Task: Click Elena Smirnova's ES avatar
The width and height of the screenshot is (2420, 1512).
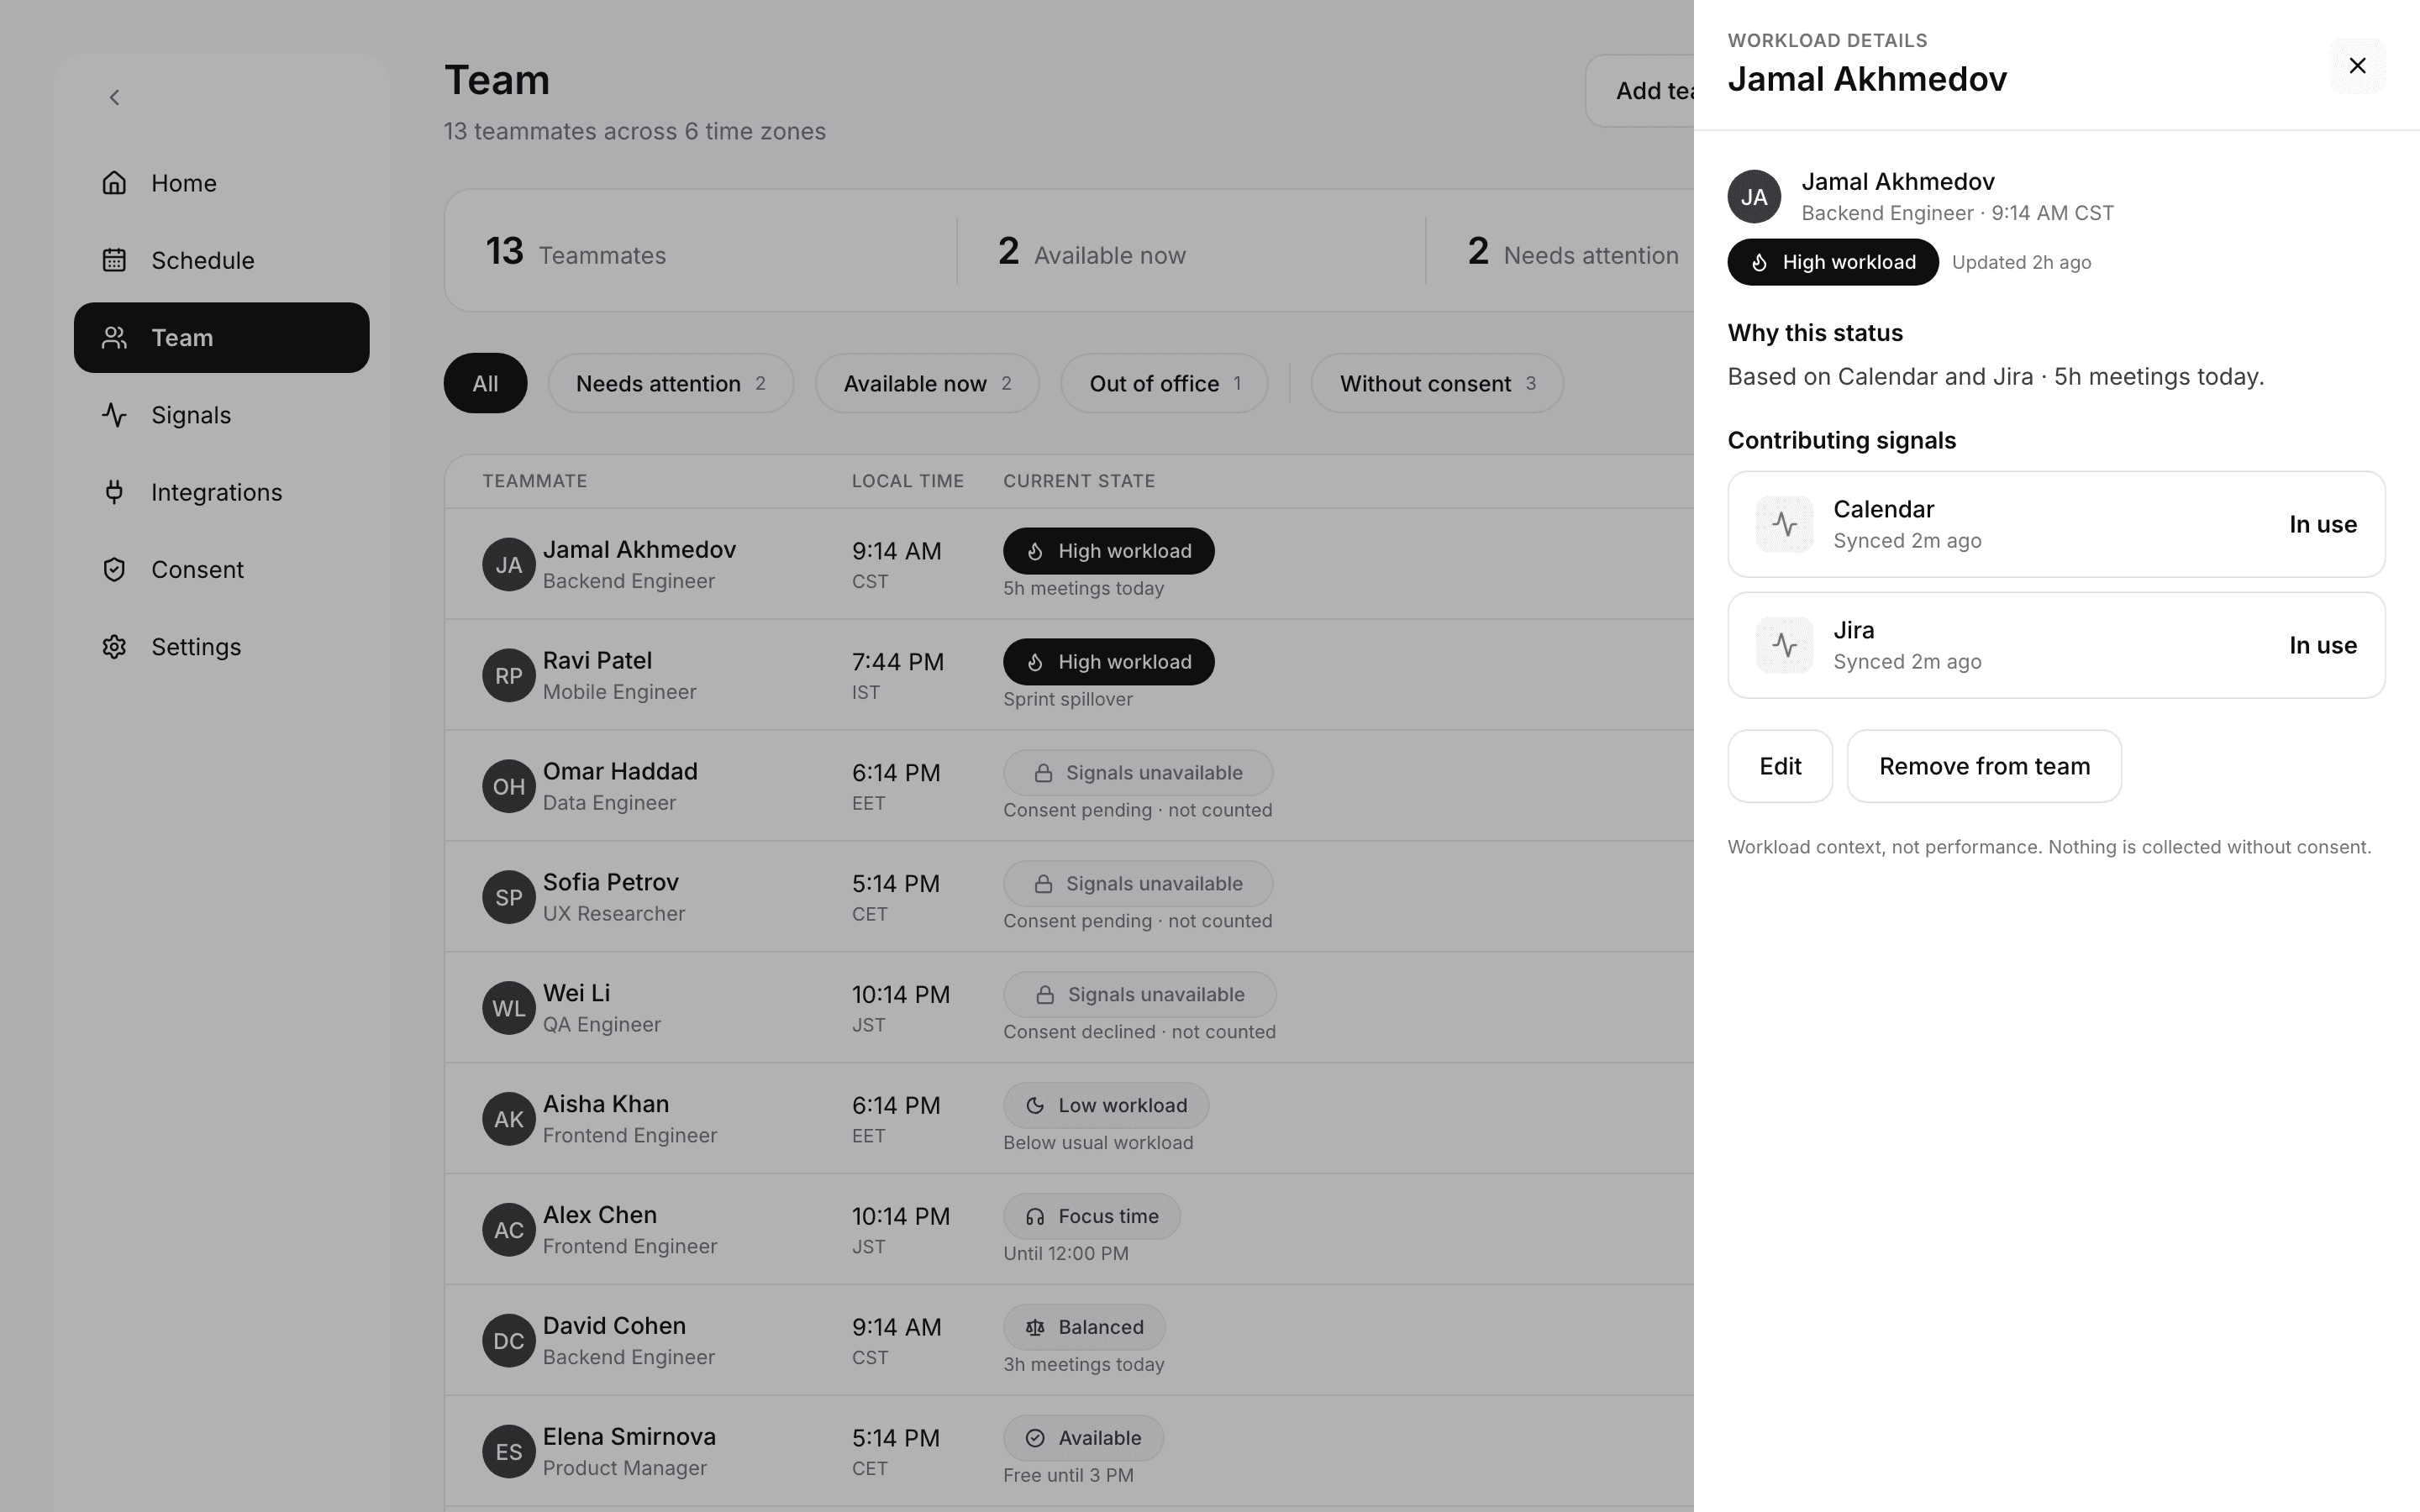Action: click(x=508, y=1452)
